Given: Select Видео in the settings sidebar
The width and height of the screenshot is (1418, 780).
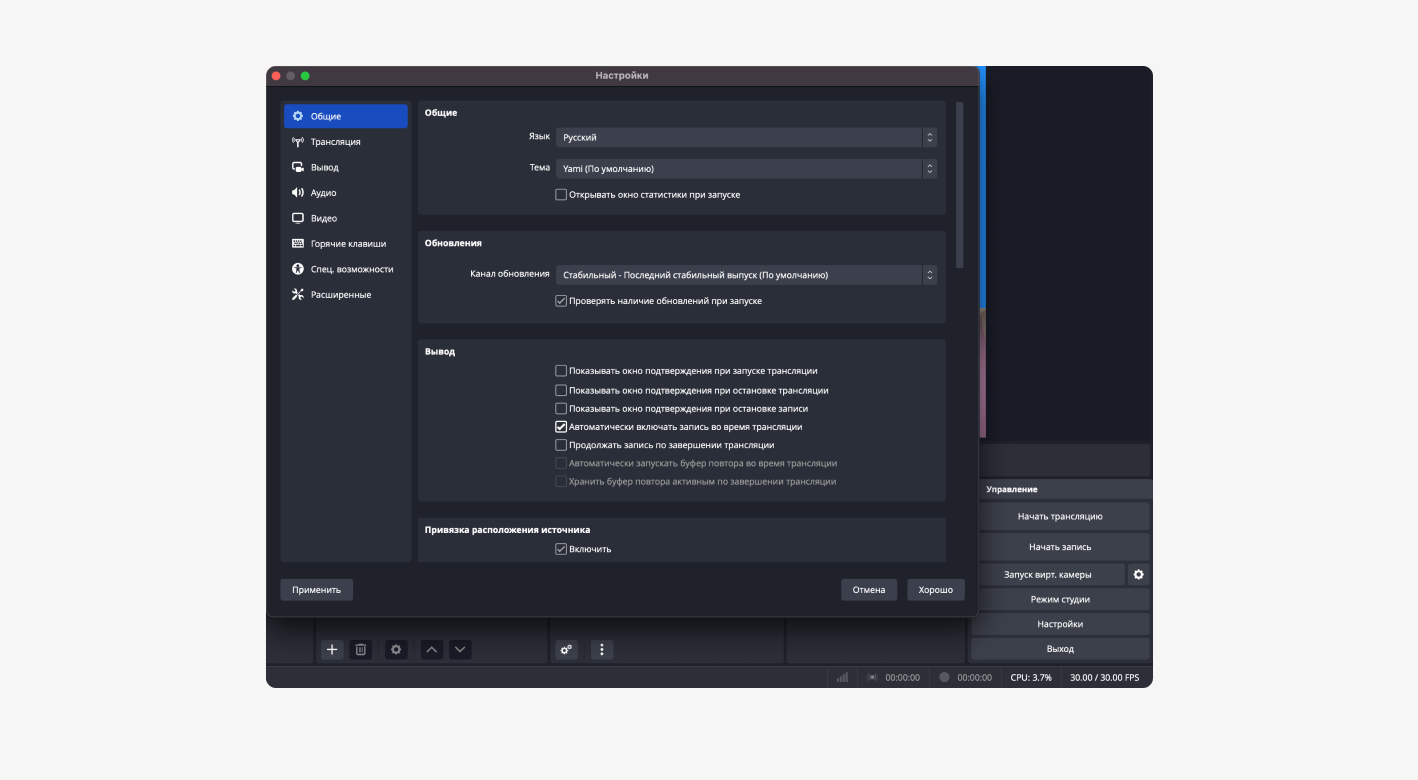Looking at the screenshot, I should pos(345,218).
